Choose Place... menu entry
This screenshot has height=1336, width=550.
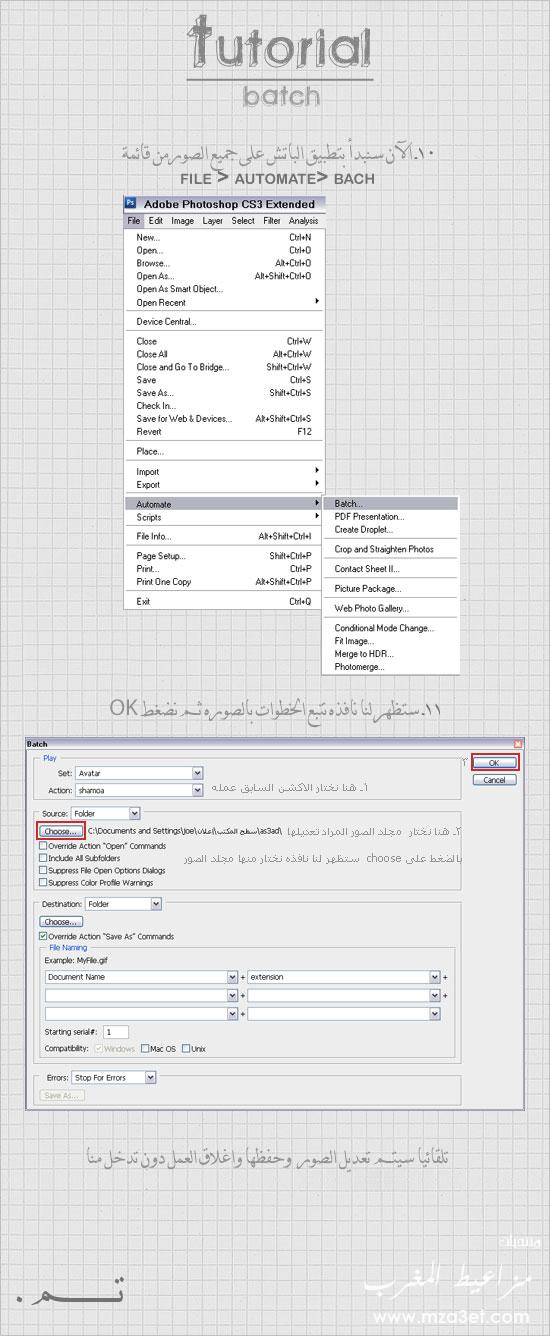tap(224, 452)
